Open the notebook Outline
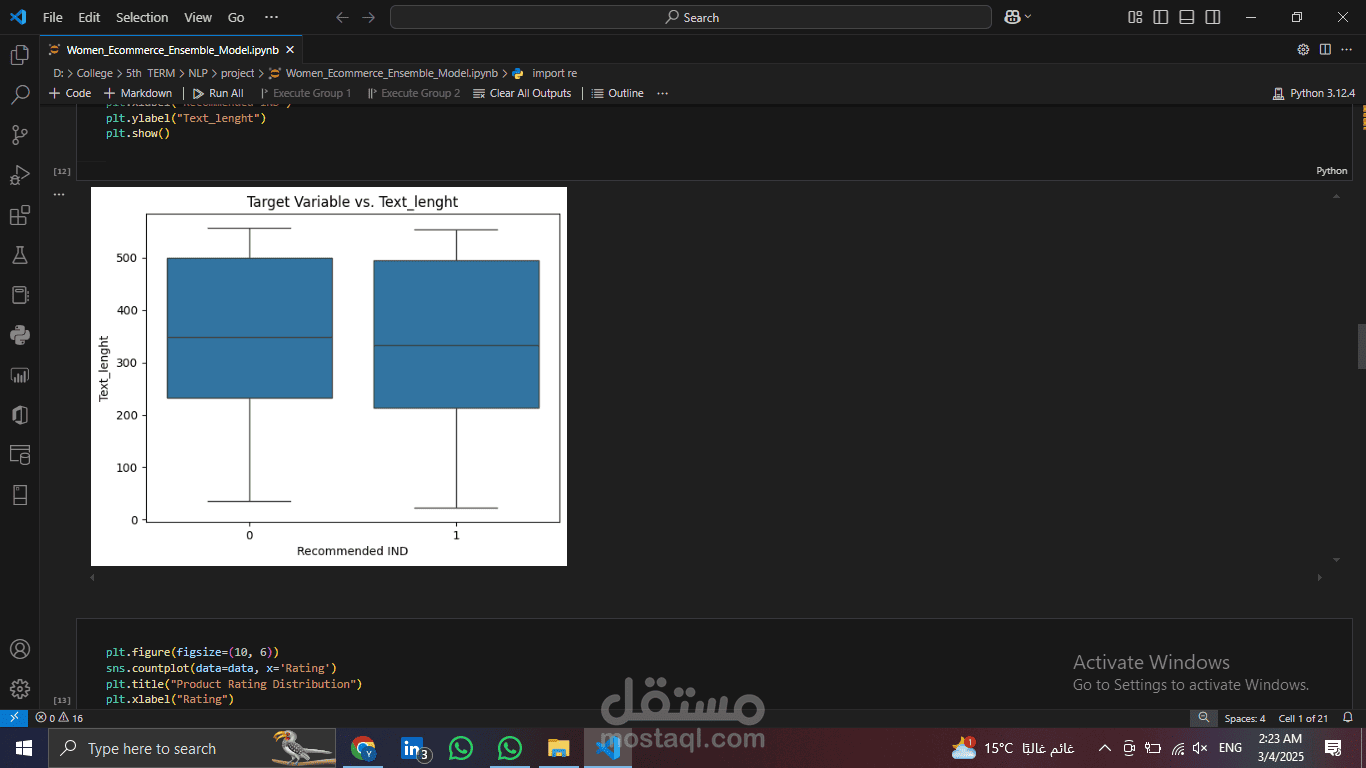Image resolution: width=1366 pixels, height=768 pixels. (x=618, y=93)
